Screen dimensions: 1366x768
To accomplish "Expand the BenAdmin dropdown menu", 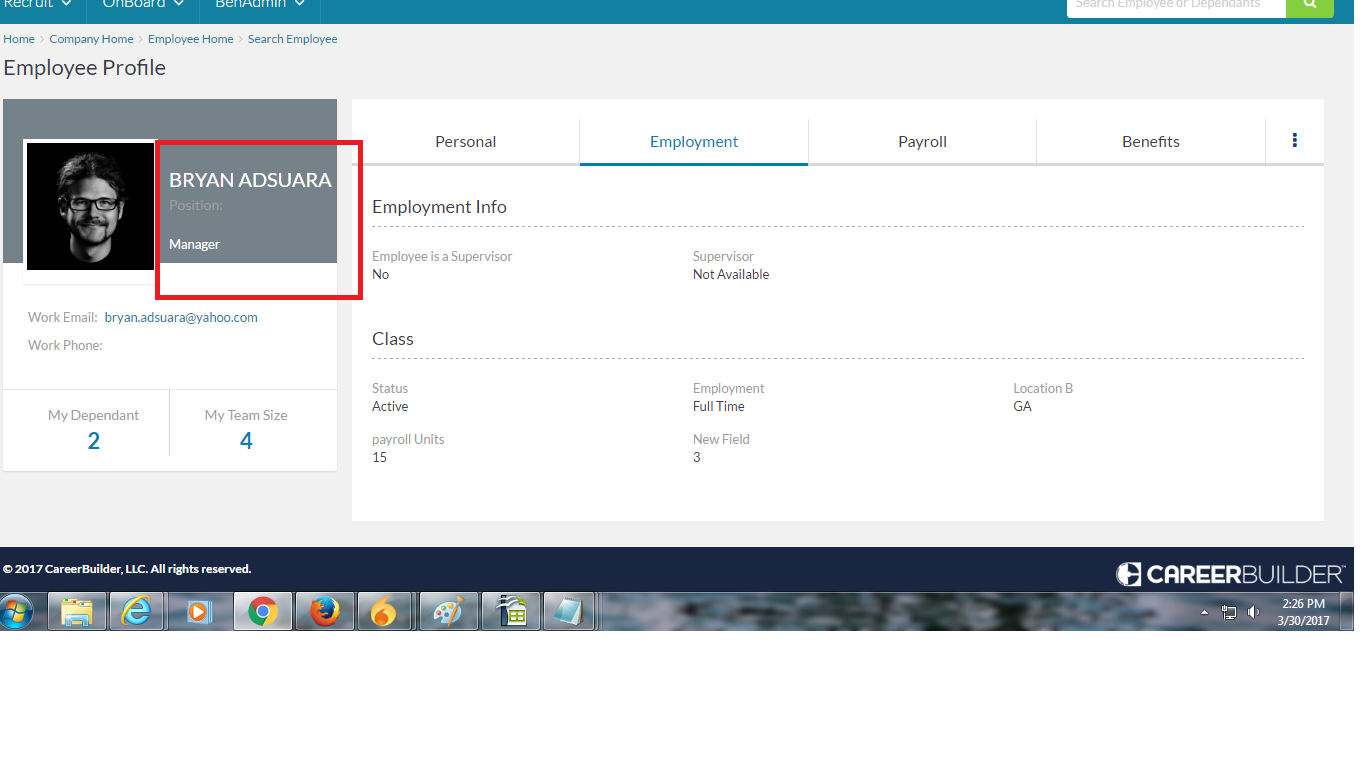I will [x=260, y=5].
